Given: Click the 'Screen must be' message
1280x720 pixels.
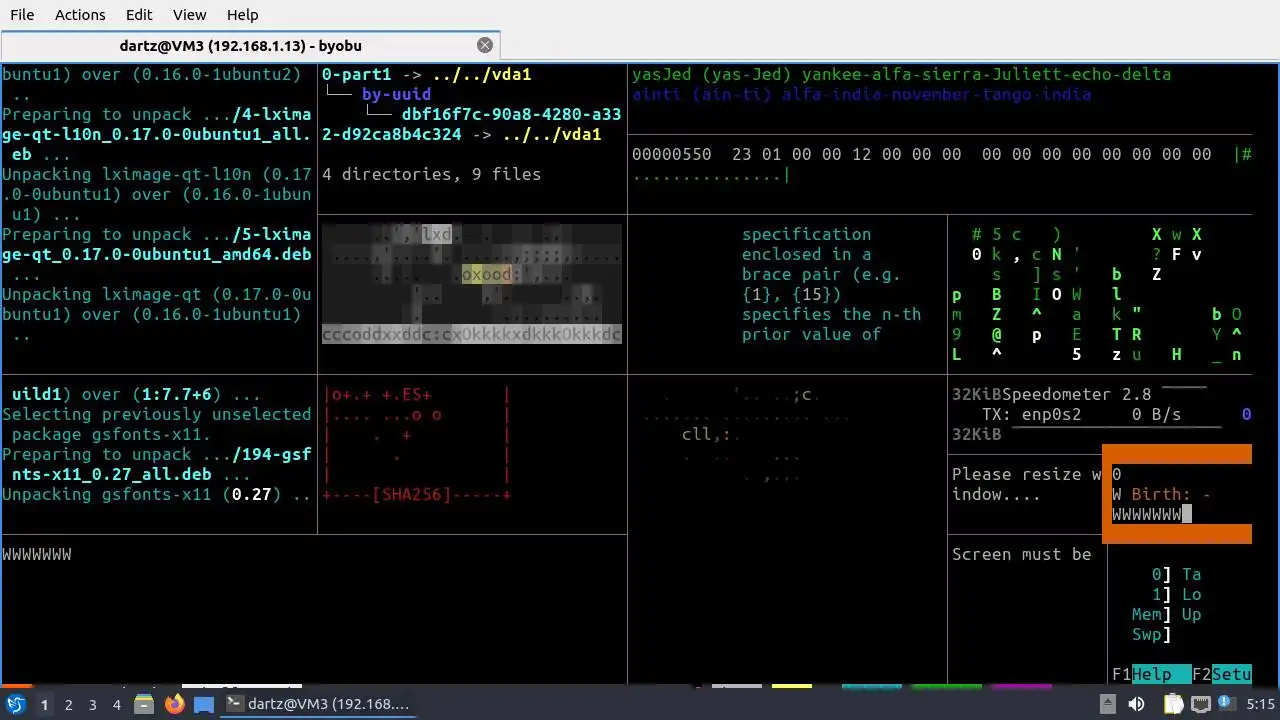Looking at the screenshot, I should pos(1022,554).
